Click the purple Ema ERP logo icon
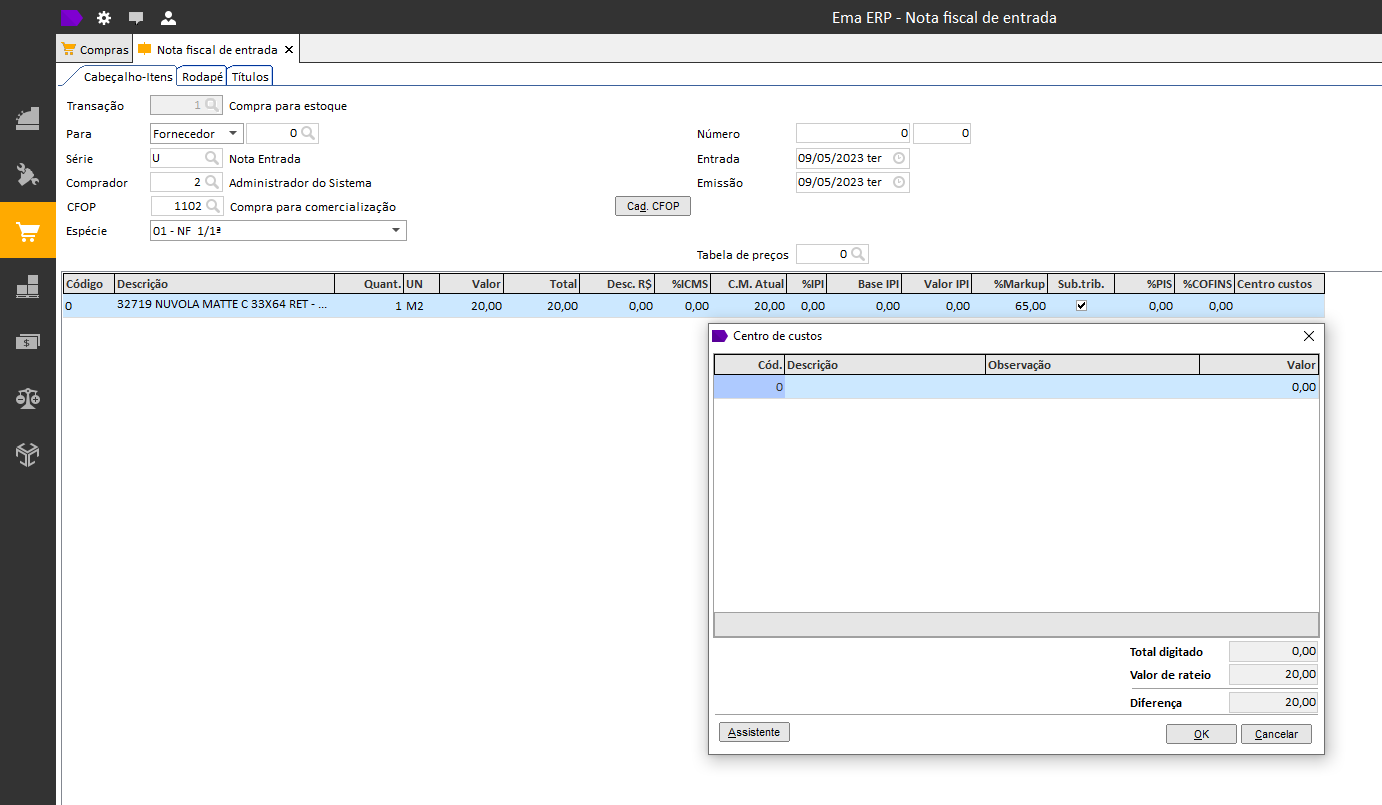The image size is (1382, 805). point(71,17)
